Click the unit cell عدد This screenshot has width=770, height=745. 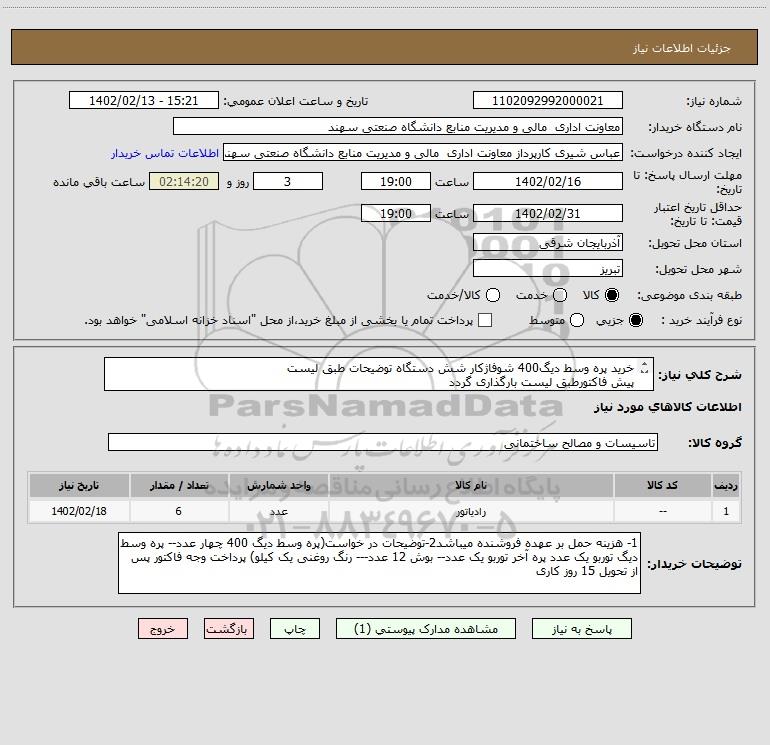click(x=278, y=511)
